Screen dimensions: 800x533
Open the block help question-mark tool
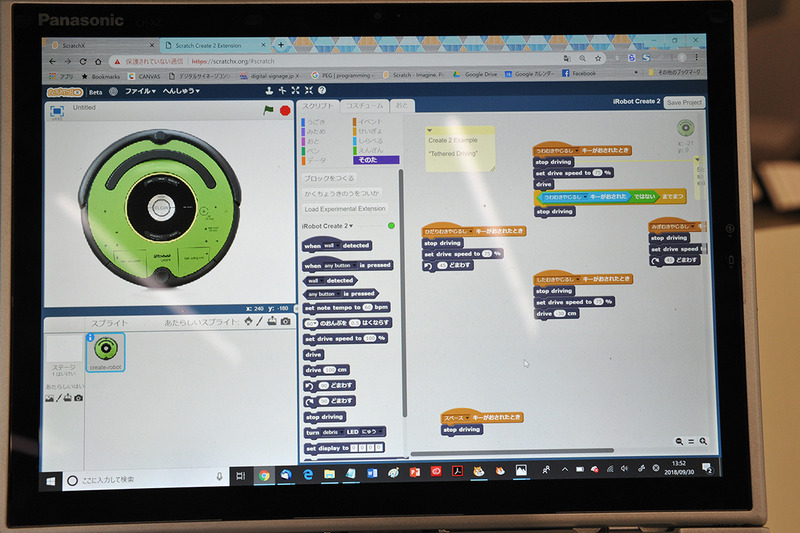(x=322, y=90)
